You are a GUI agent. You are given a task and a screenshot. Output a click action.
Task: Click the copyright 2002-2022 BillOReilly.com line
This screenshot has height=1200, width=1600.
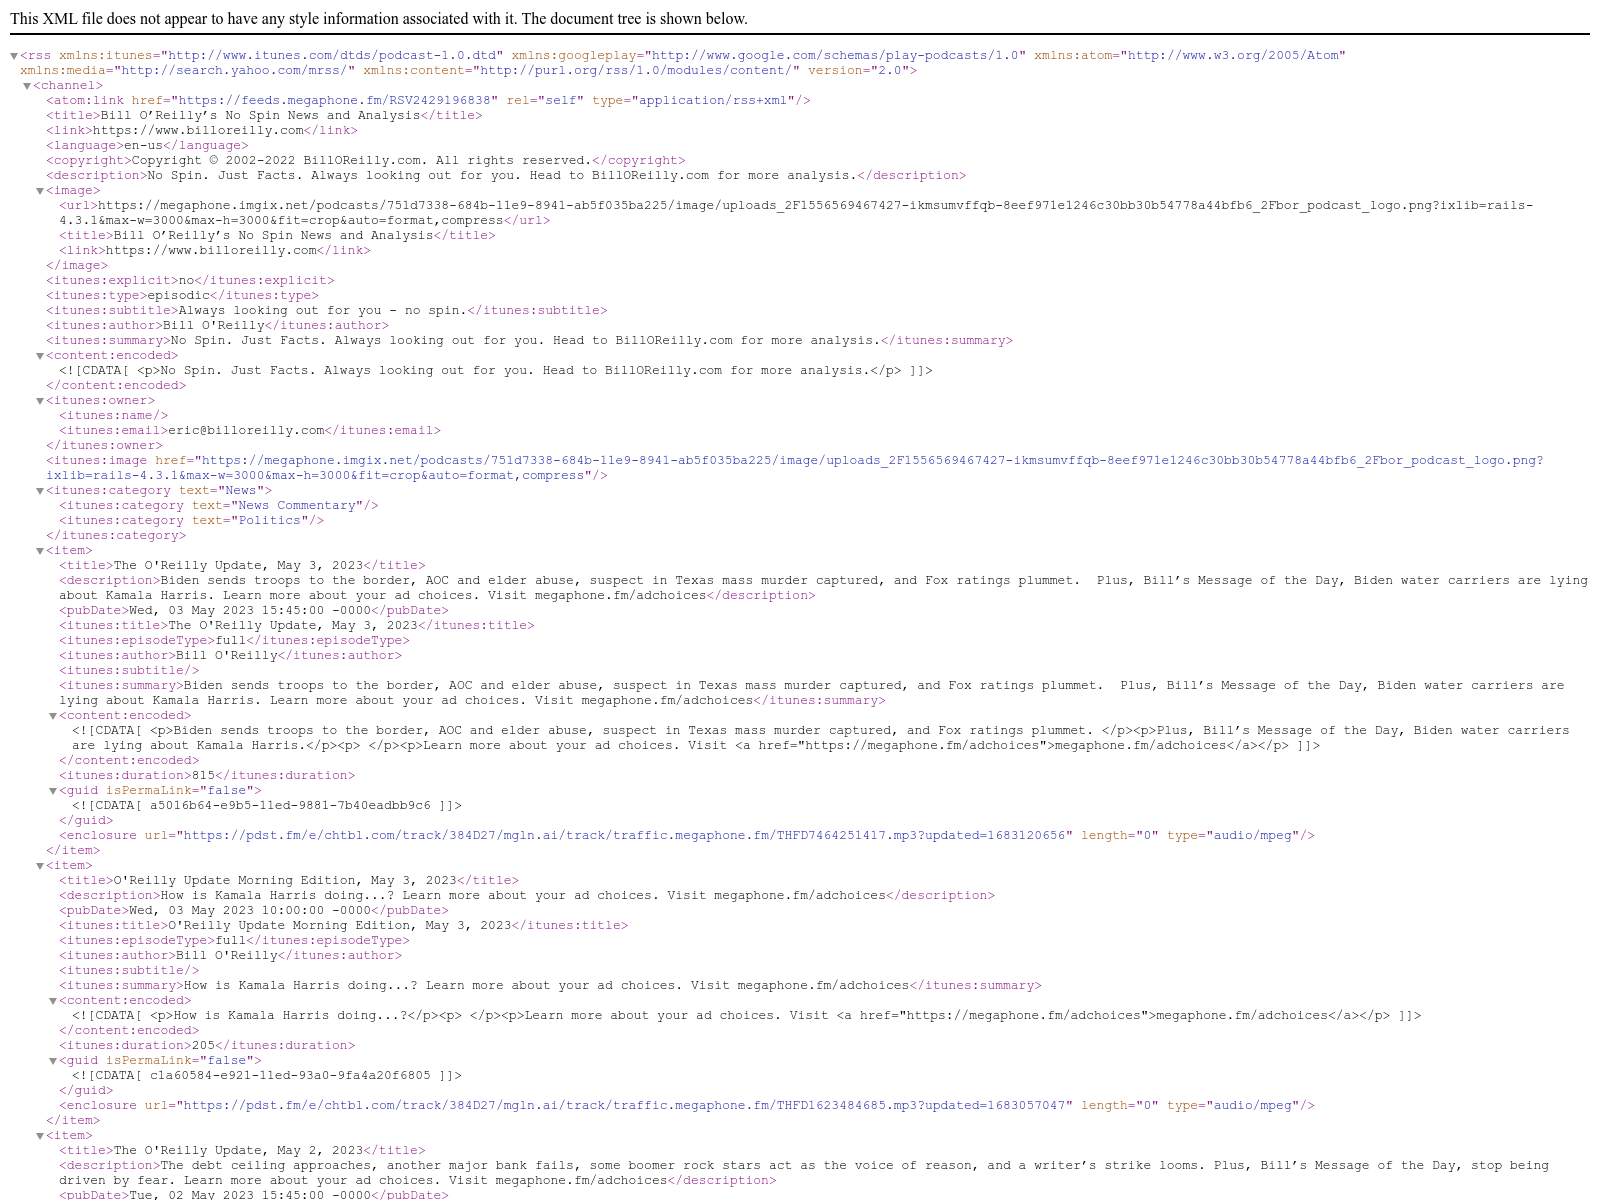click(366, 160)
